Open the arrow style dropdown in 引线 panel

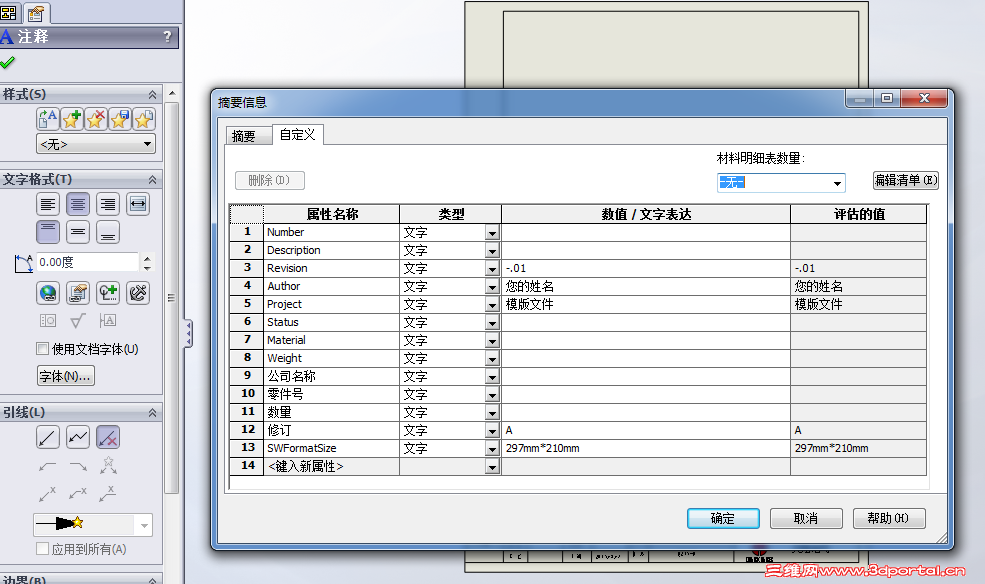coord(144,525)
